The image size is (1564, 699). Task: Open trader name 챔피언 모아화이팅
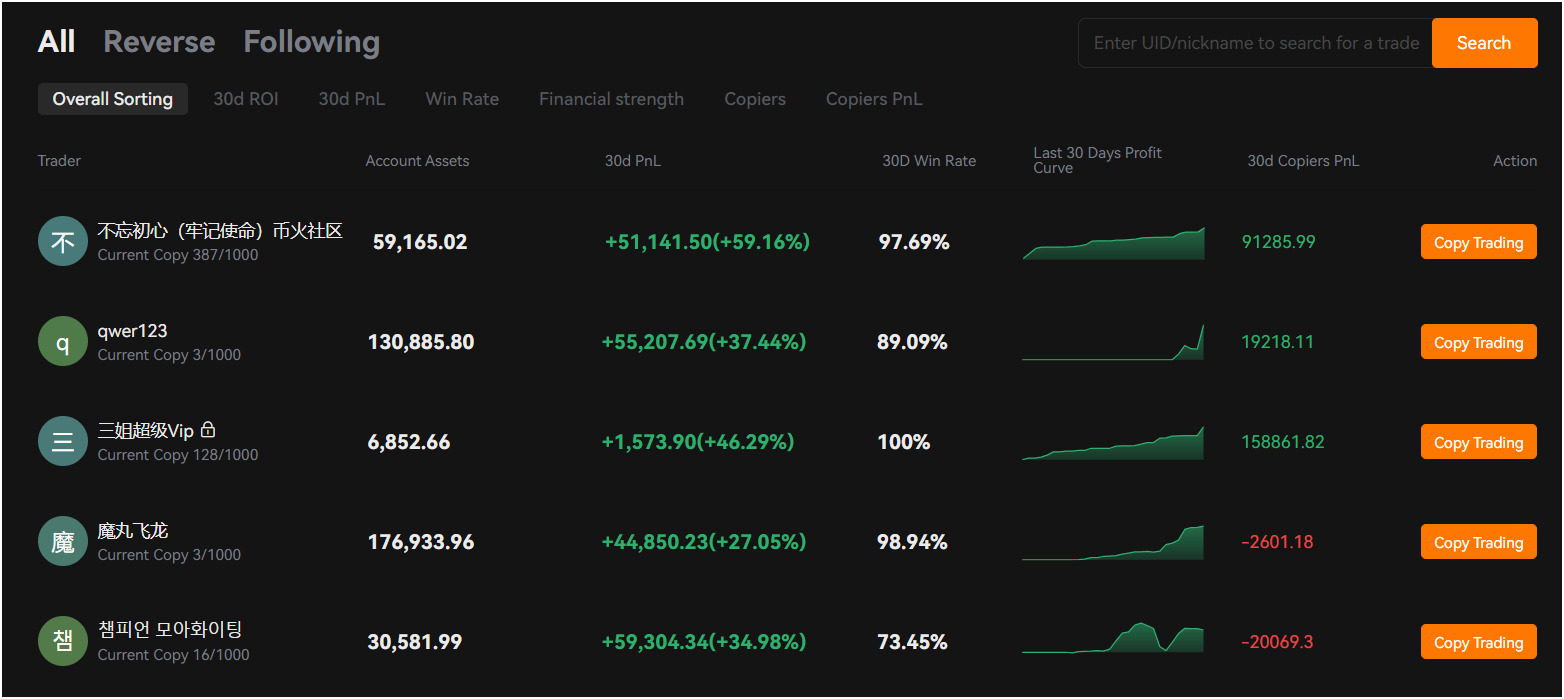(x=169, y=630)
